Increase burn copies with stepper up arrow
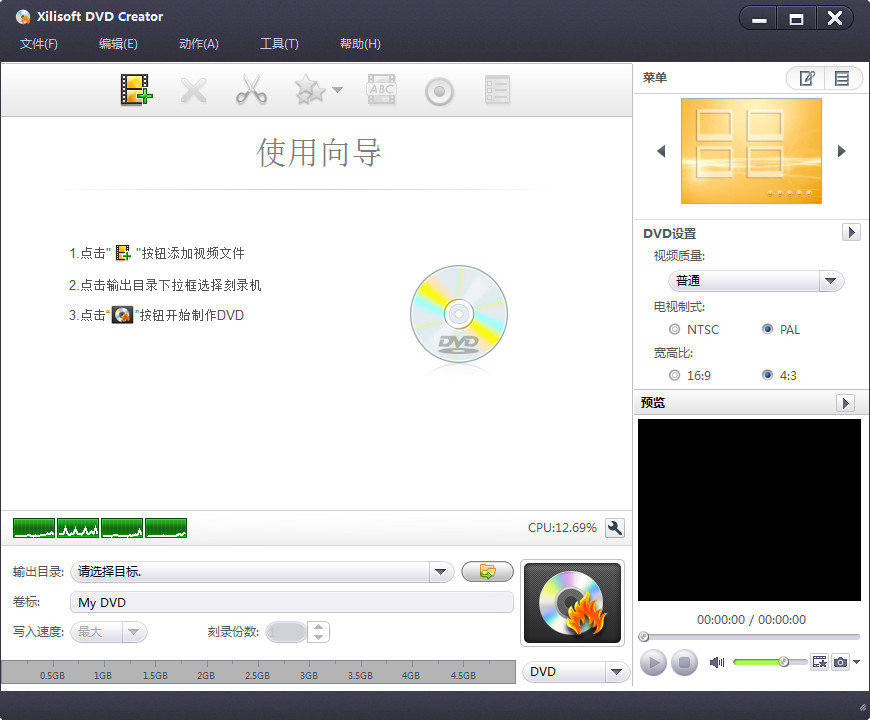The height and width of the screenshot is (720, 870). point(318,627)
